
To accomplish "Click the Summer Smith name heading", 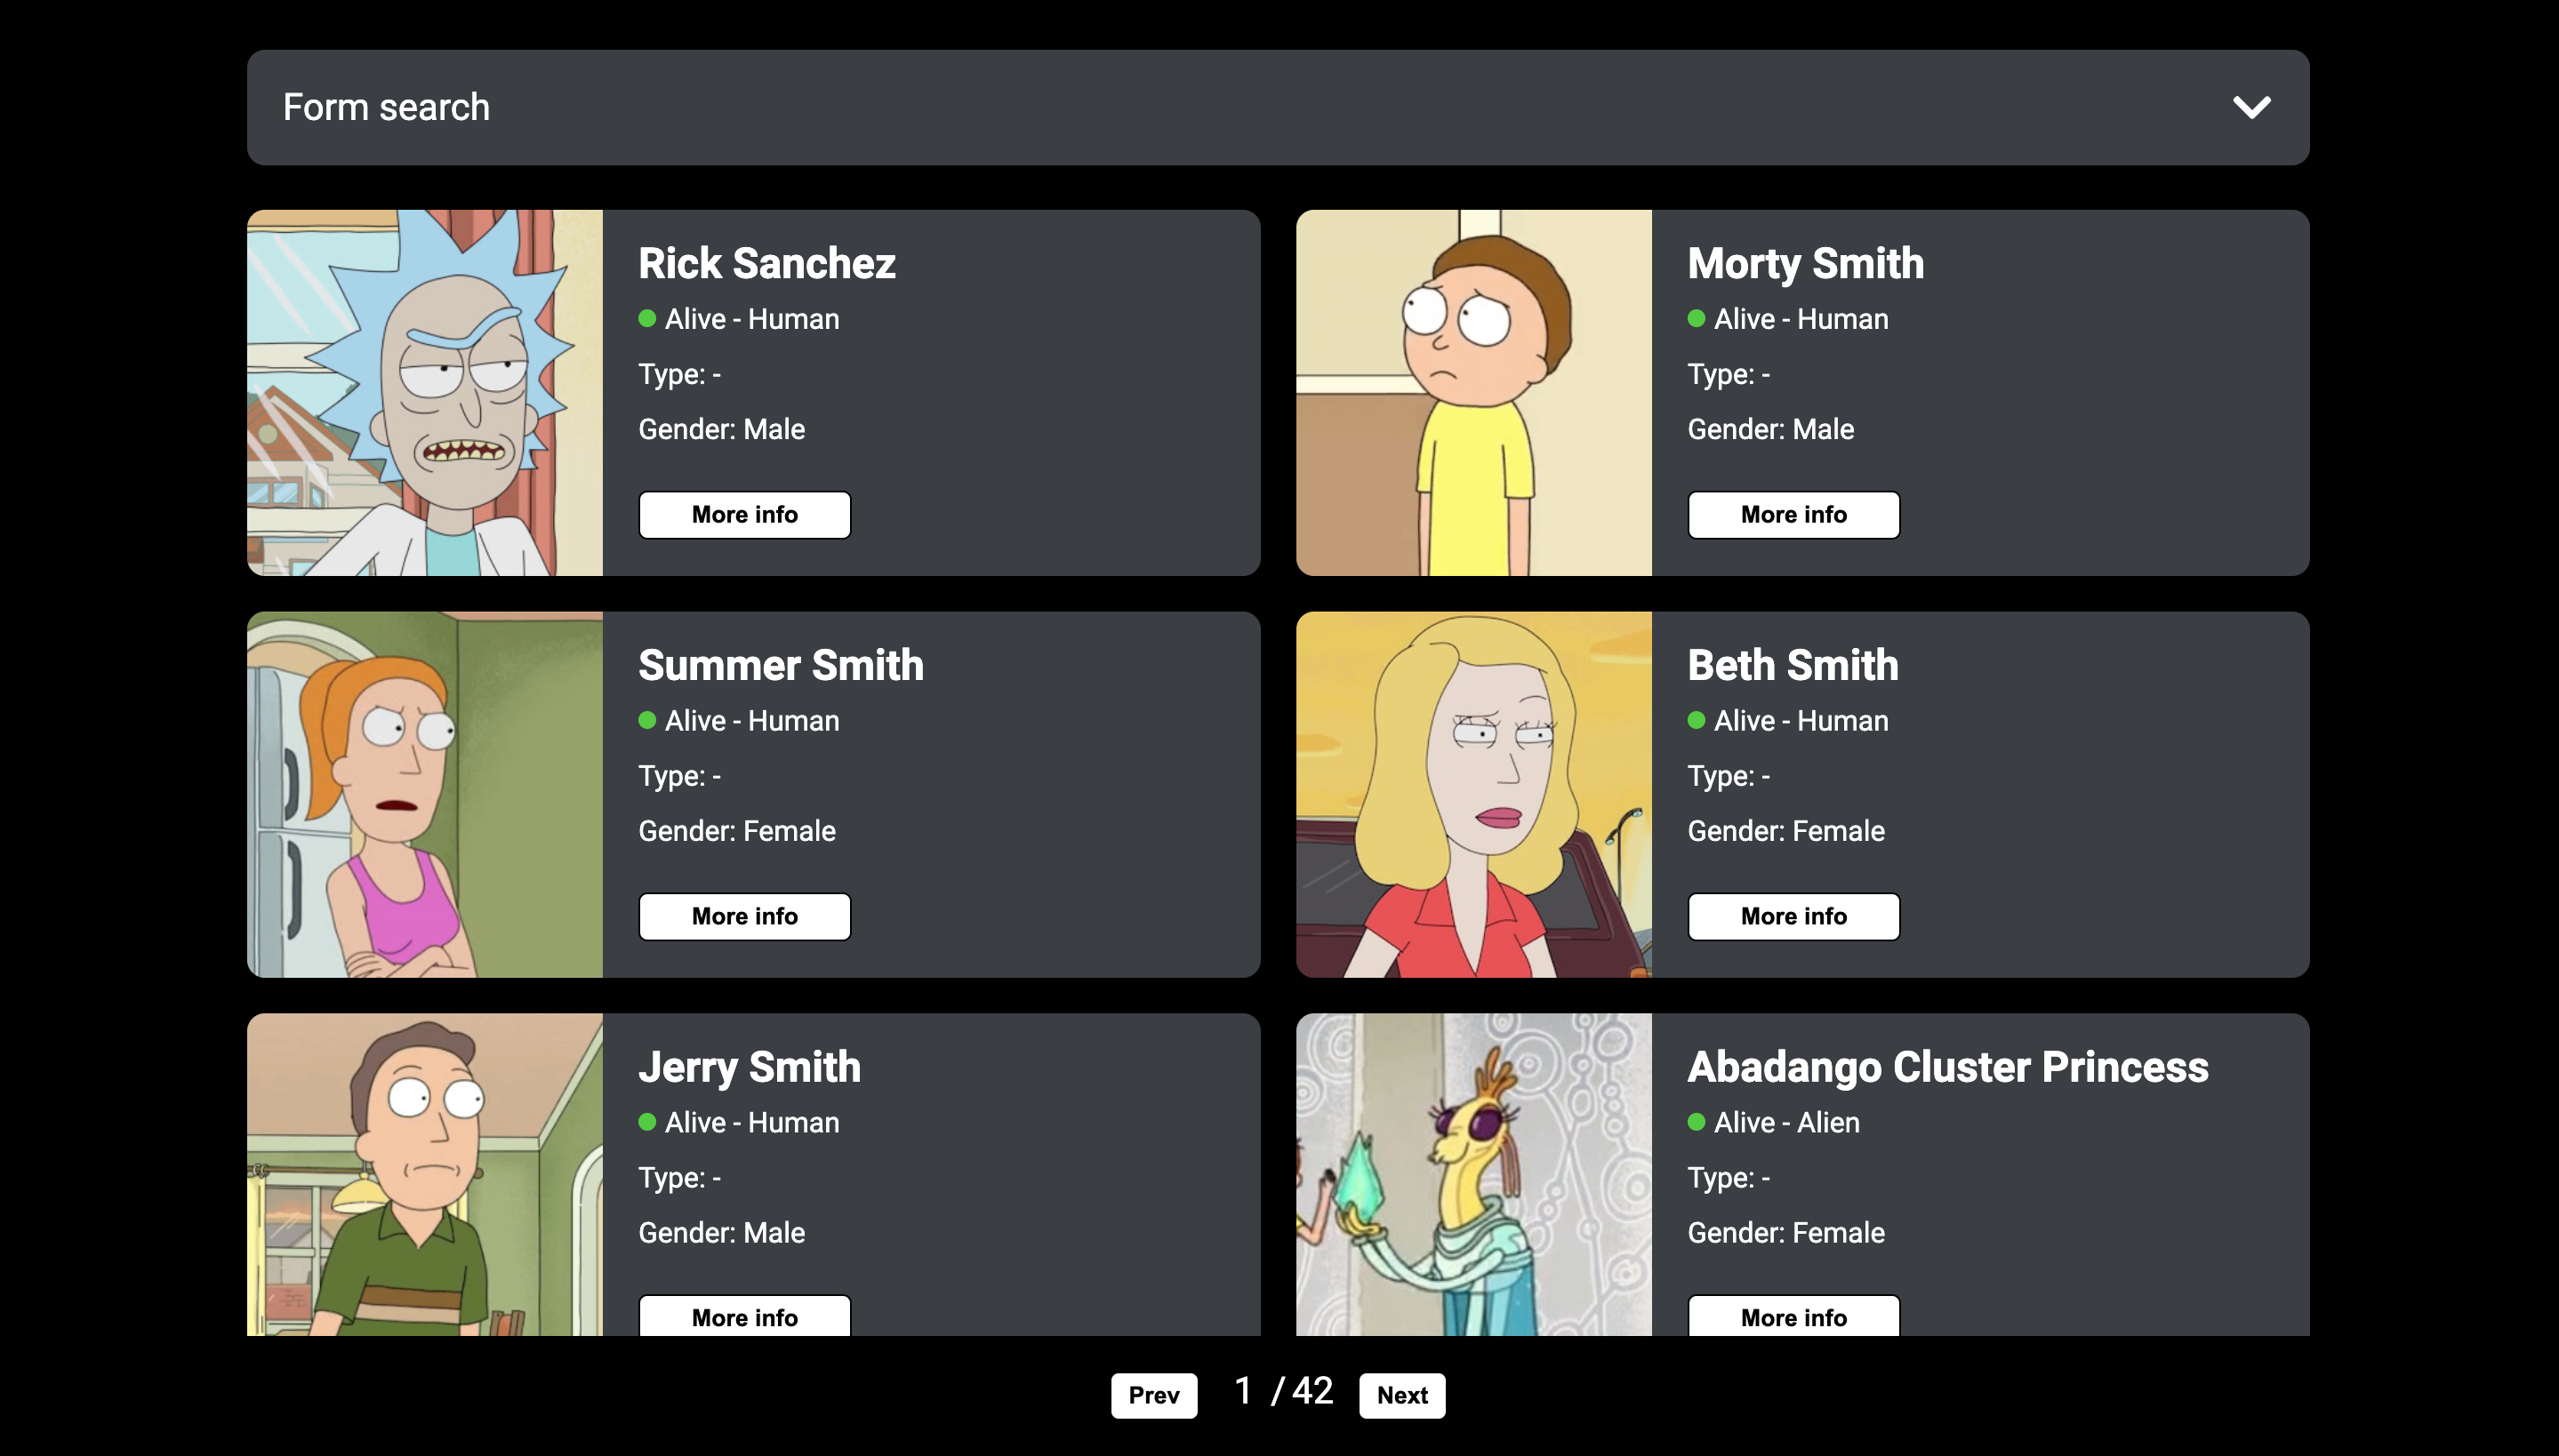I will click(x=781, y=666).
